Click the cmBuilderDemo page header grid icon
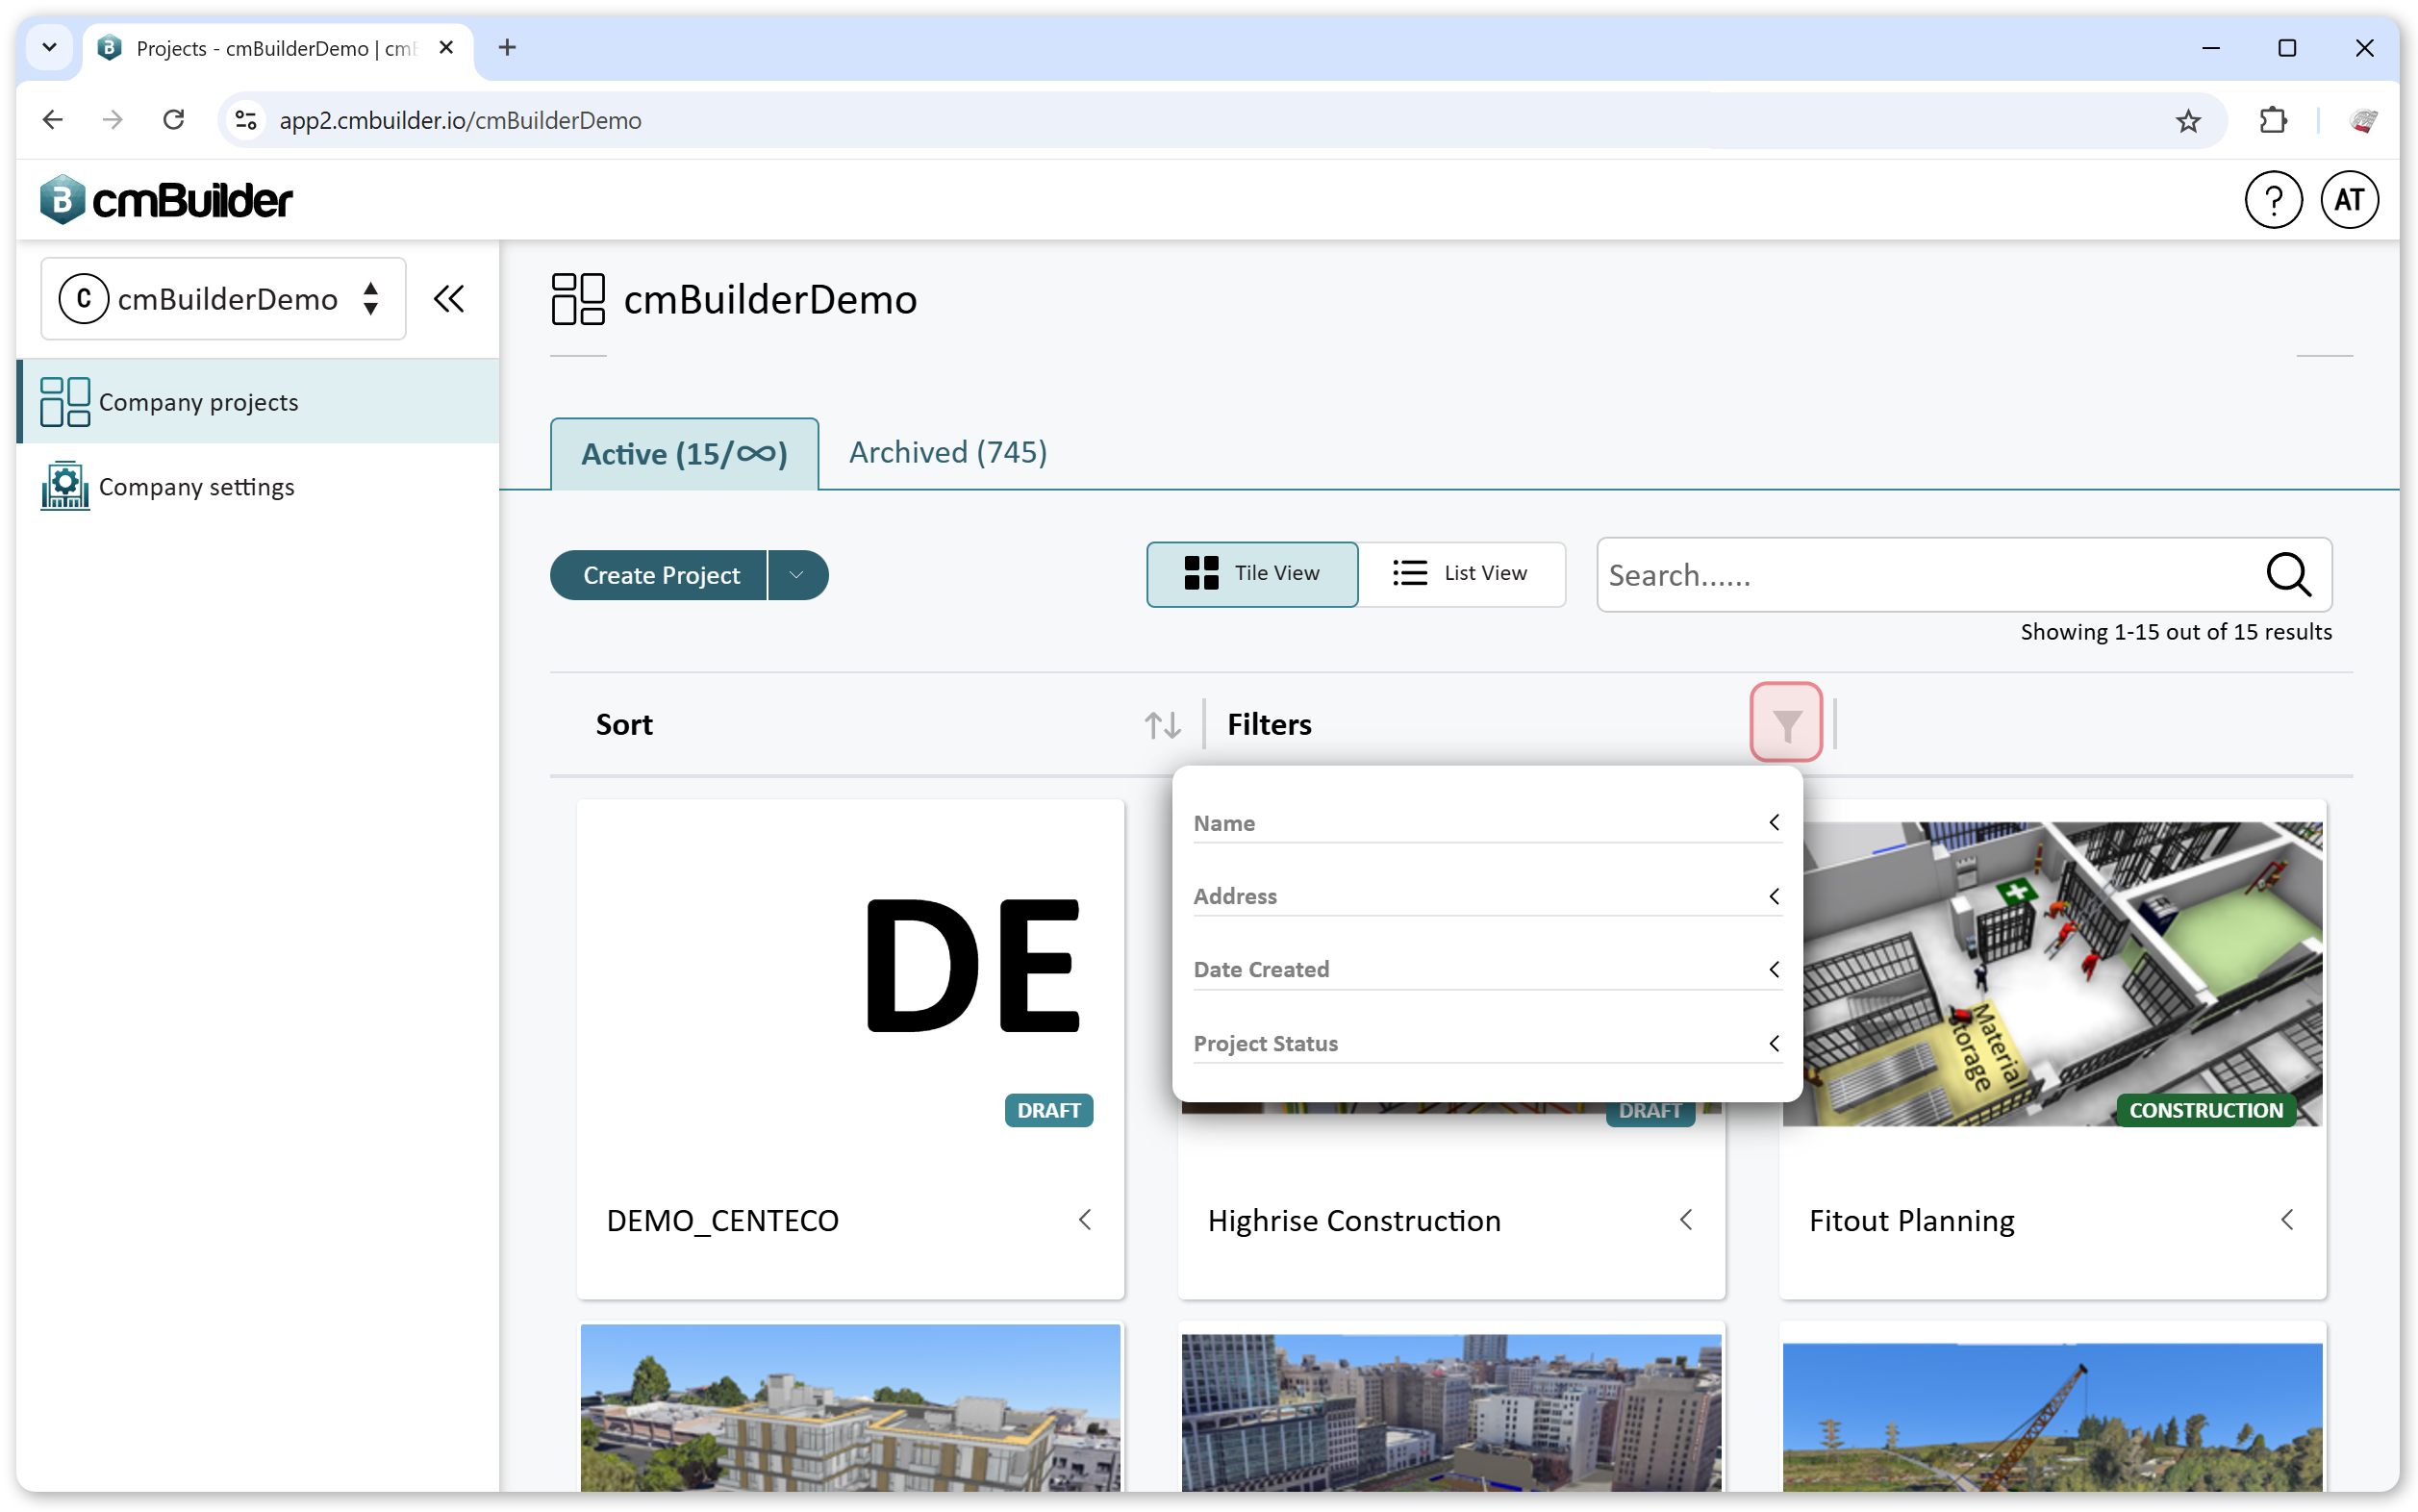 (578, 299)
